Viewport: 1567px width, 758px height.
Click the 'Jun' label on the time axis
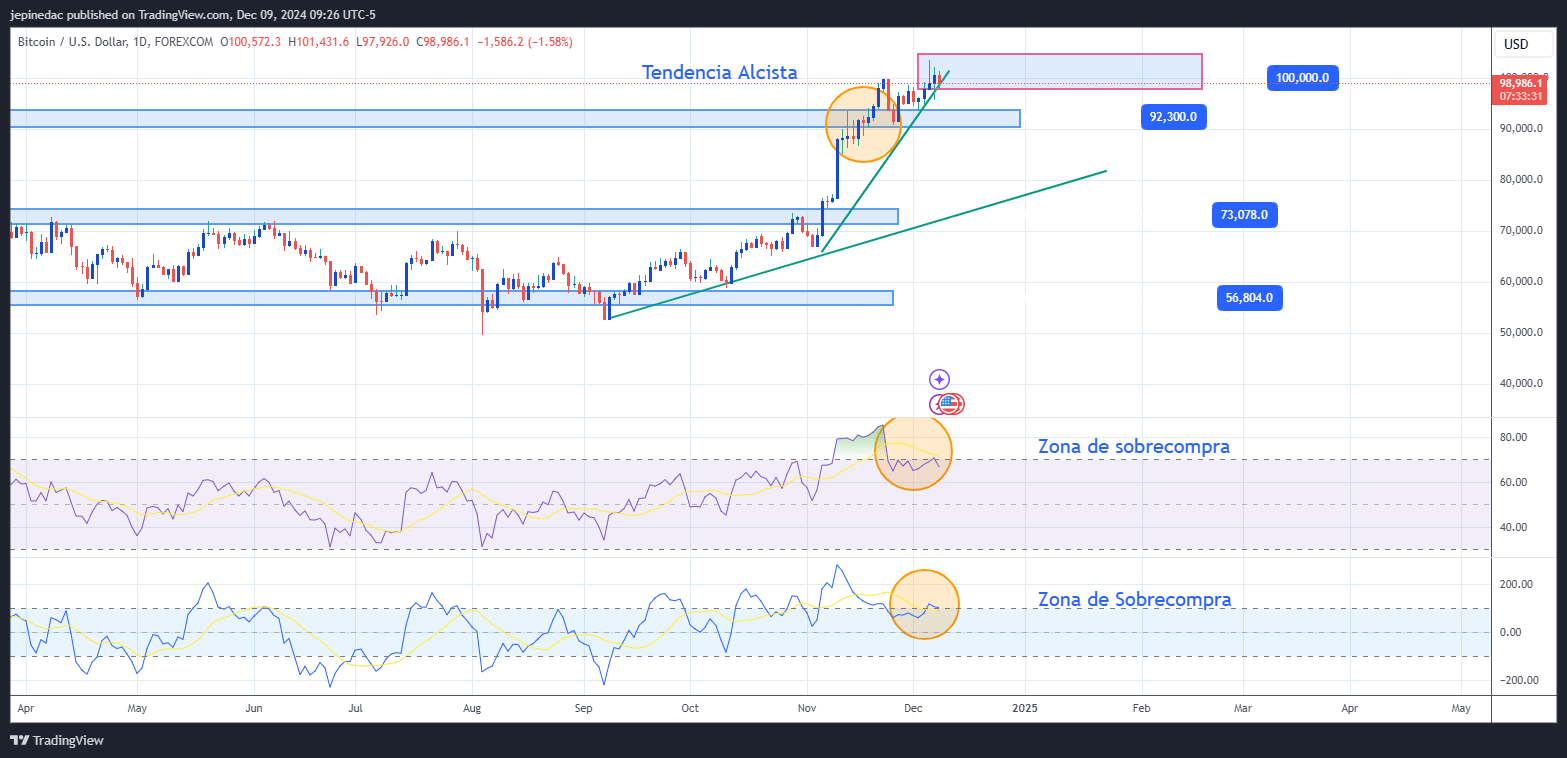click(x=253, y=708)
